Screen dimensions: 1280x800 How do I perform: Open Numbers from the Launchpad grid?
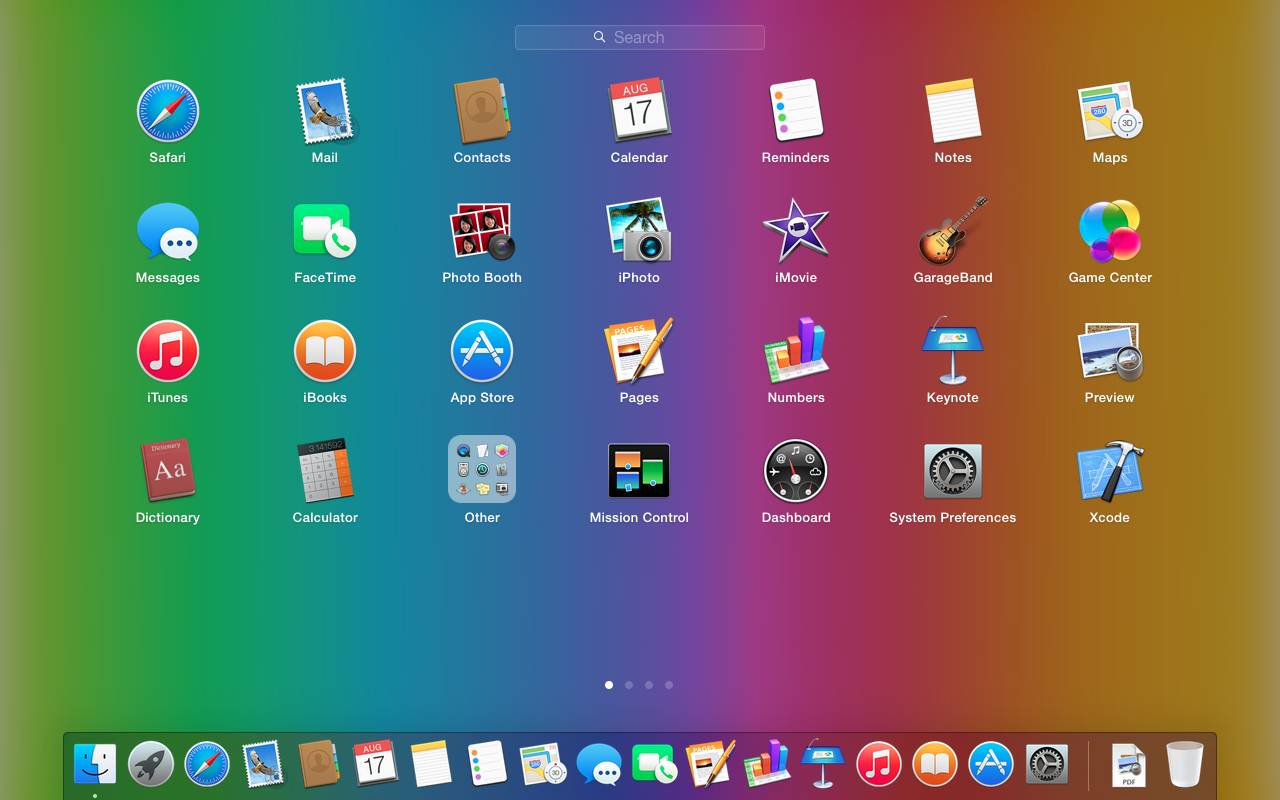[796, 351]
